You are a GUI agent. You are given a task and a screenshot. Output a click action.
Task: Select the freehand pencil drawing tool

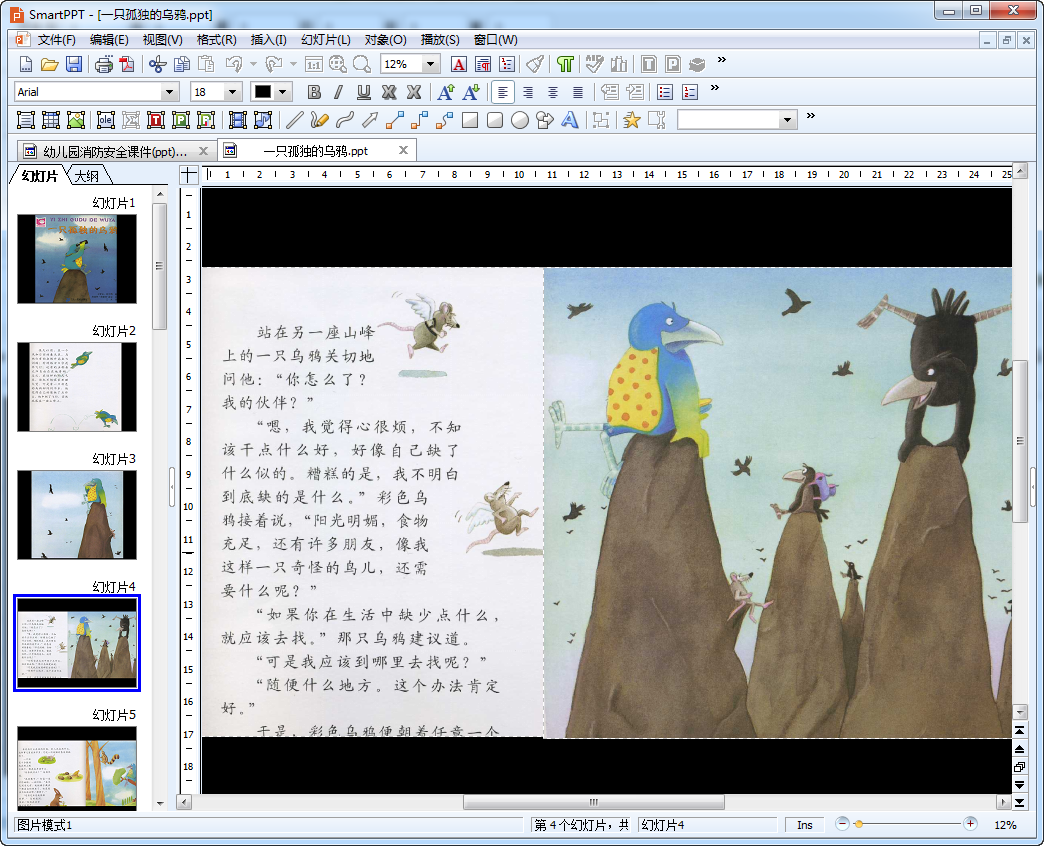(319, 120)
